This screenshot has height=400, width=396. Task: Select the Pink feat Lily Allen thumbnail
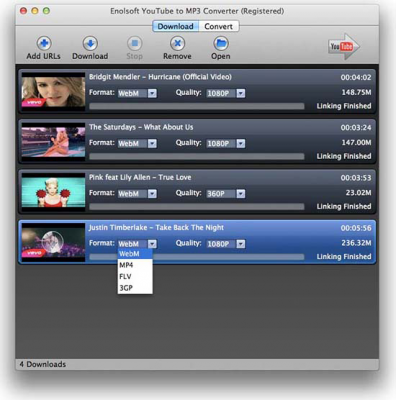(x=53, y=192)
